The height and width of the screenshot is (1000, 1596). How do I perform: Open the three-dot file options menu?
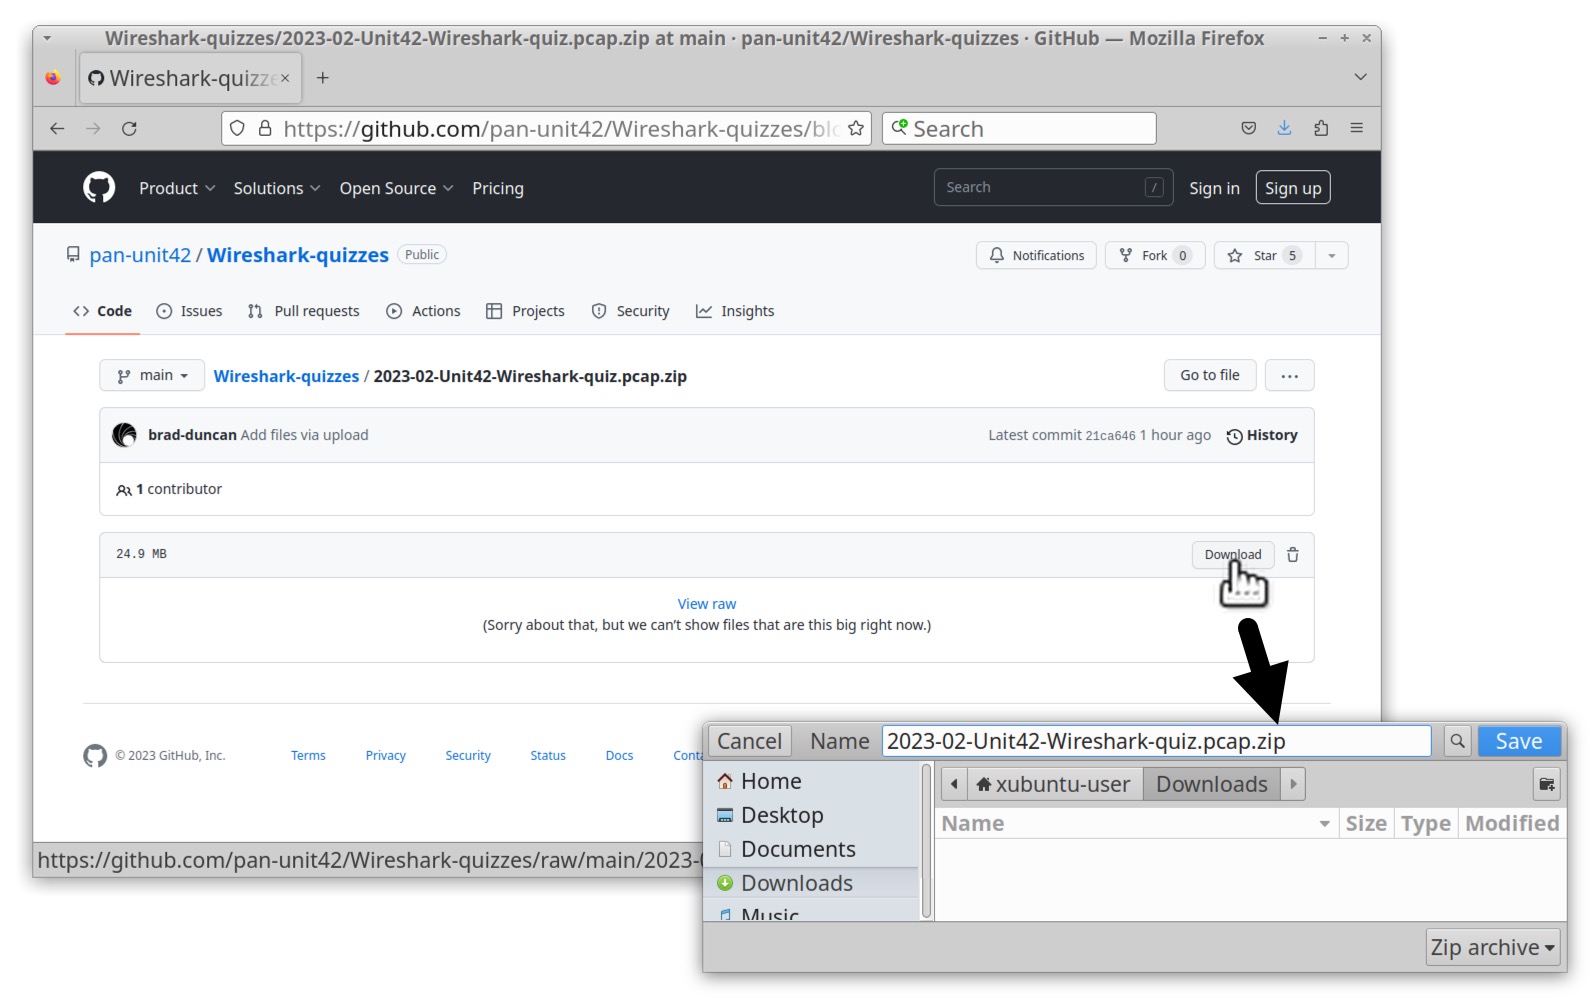point(1290,375)
